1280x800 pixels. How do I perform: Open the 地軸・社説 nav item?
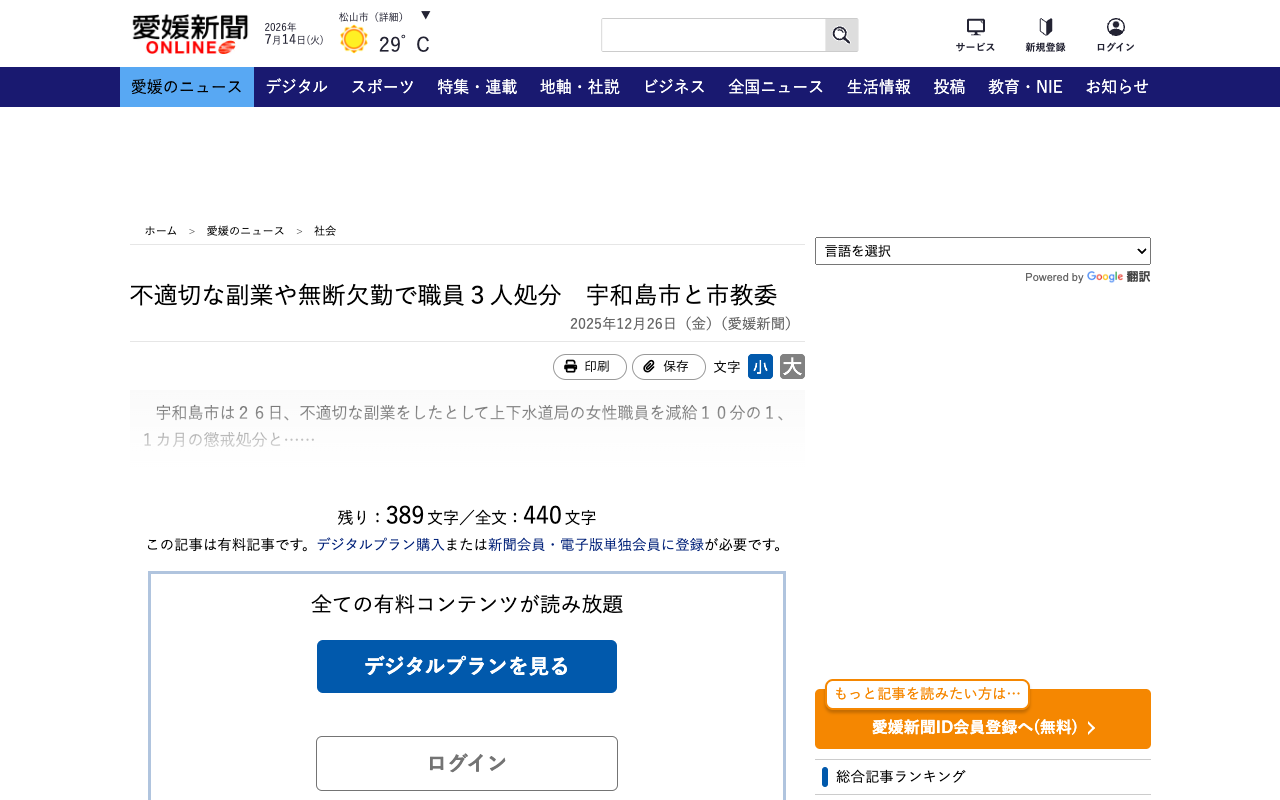coord(580,87)
